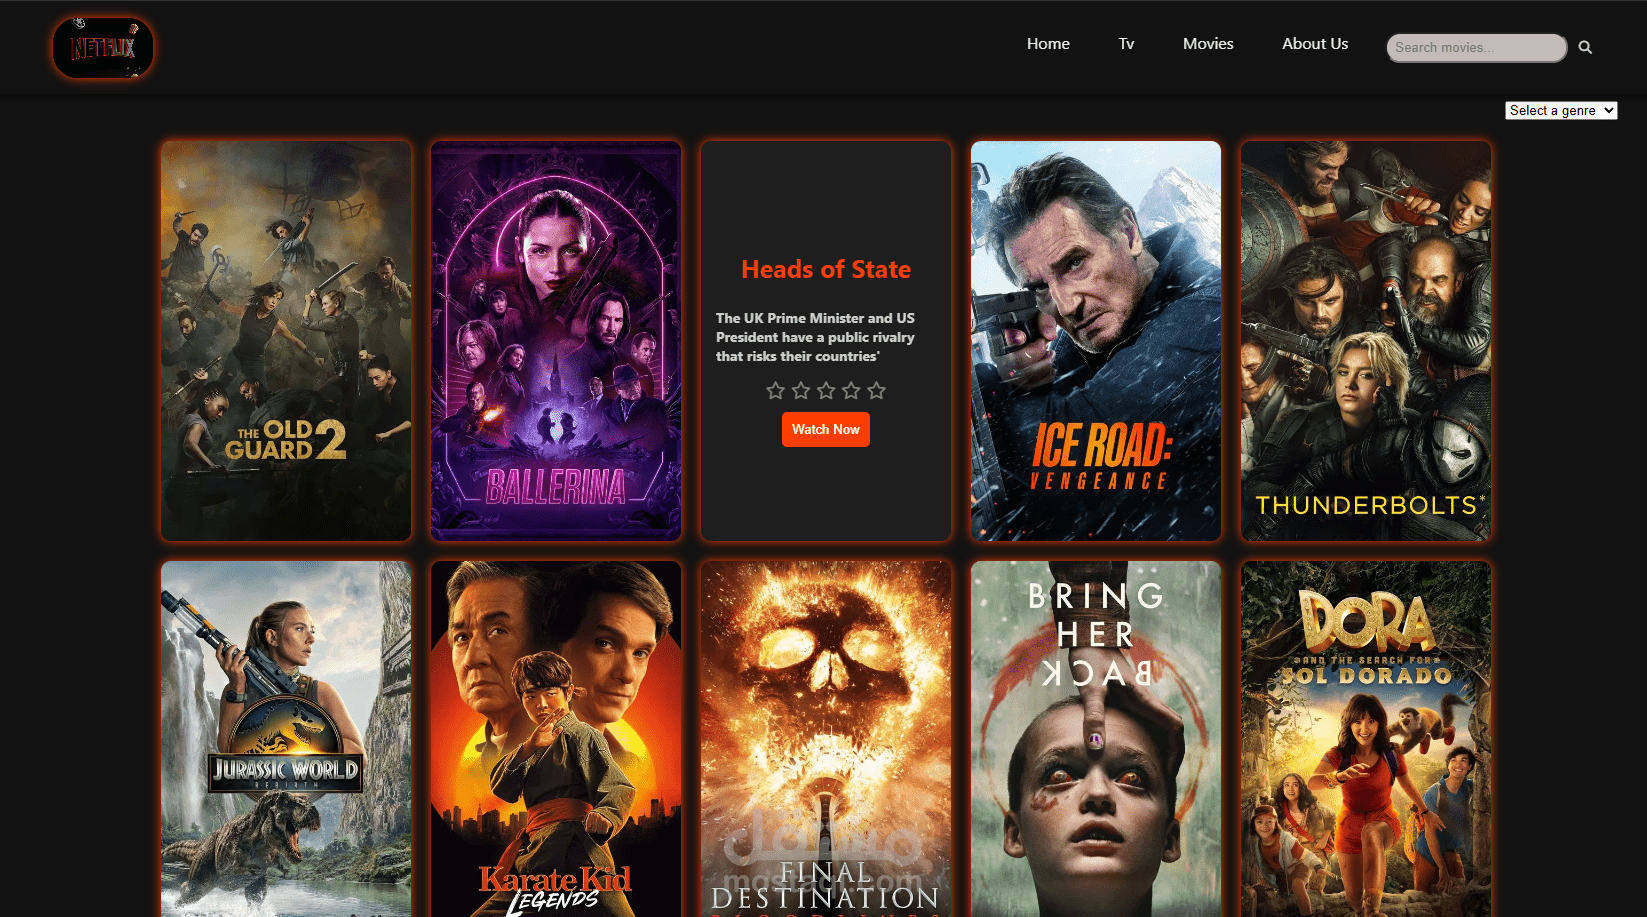Focus the Search movies field
The width and height of the screenshot is (1647, 917).
click(1476, 47)
